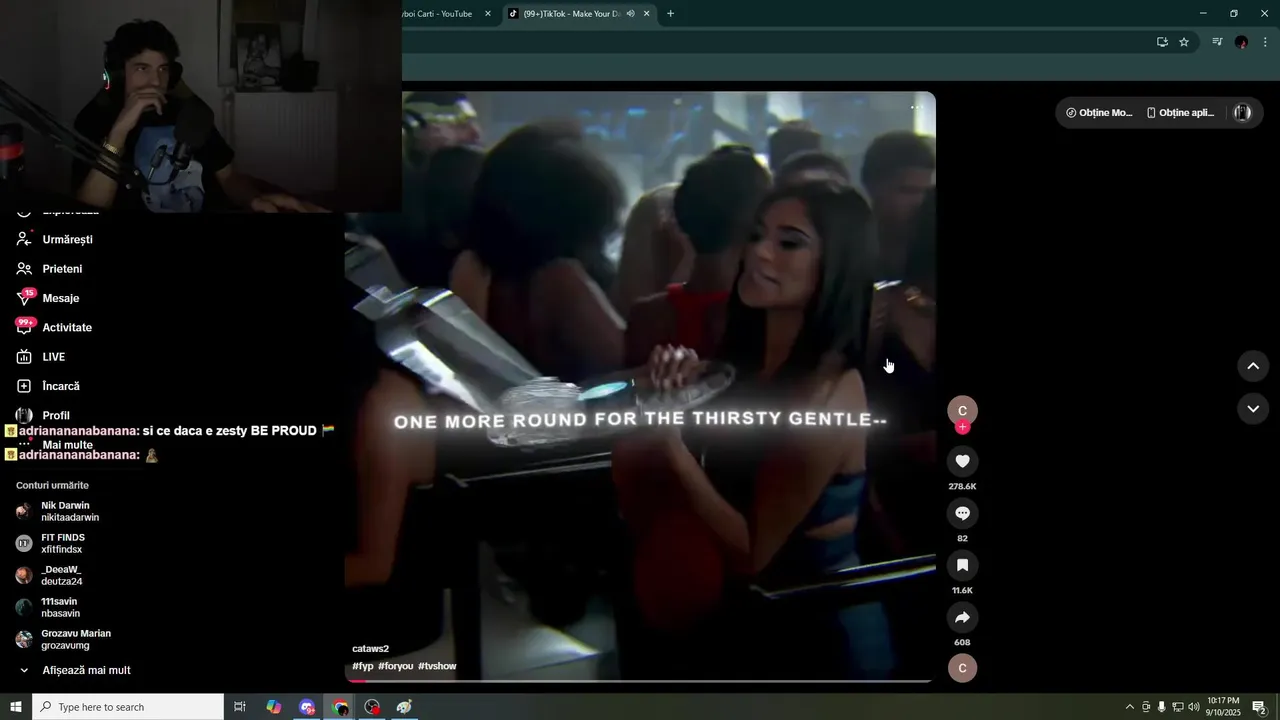The height and width of the screenshot is (720, 1280).
Task: Open Chrome three-dot menu
Action: pos(1266,42)
